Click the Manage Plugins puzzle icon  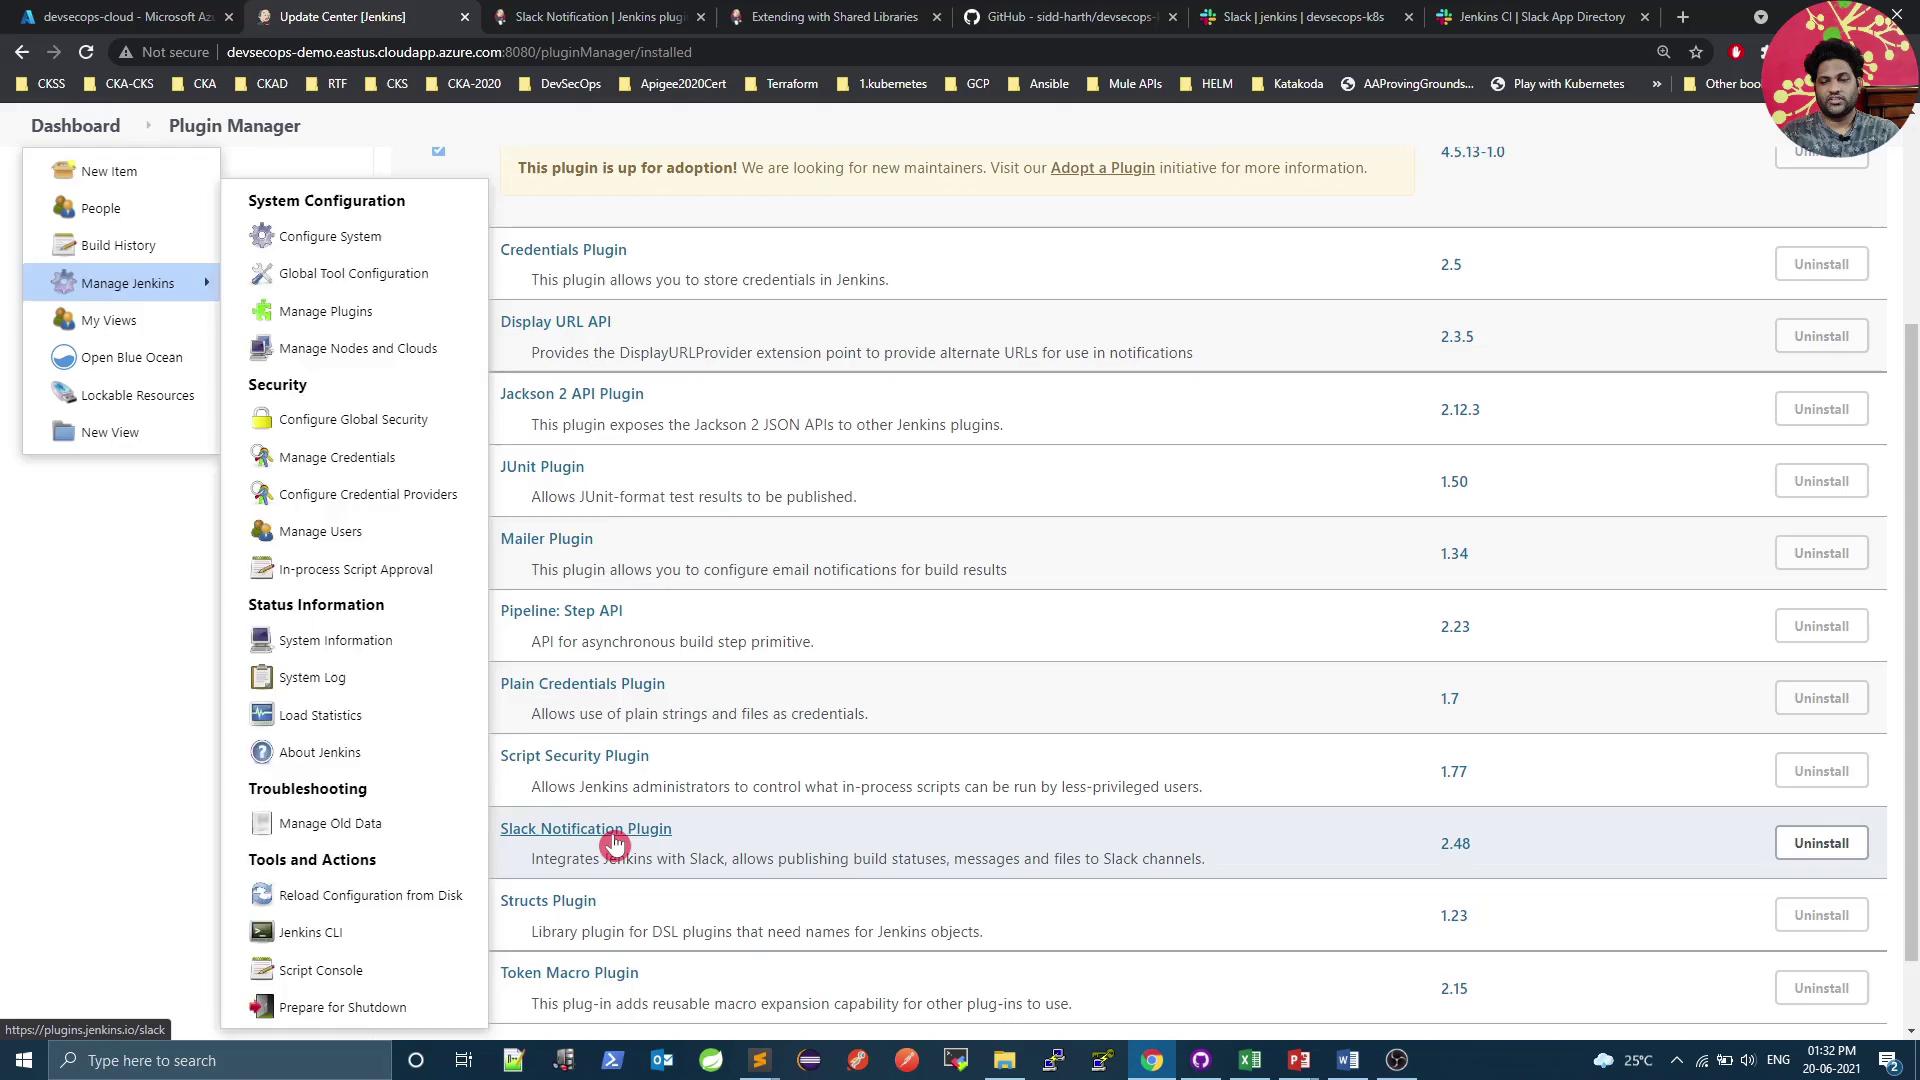[x=261, y=311]
